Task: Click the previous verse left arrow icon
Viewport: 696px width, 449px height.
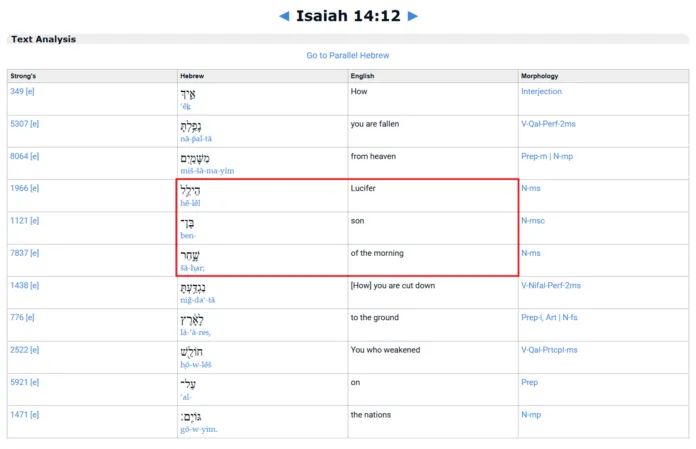Action: click(284, 16)
